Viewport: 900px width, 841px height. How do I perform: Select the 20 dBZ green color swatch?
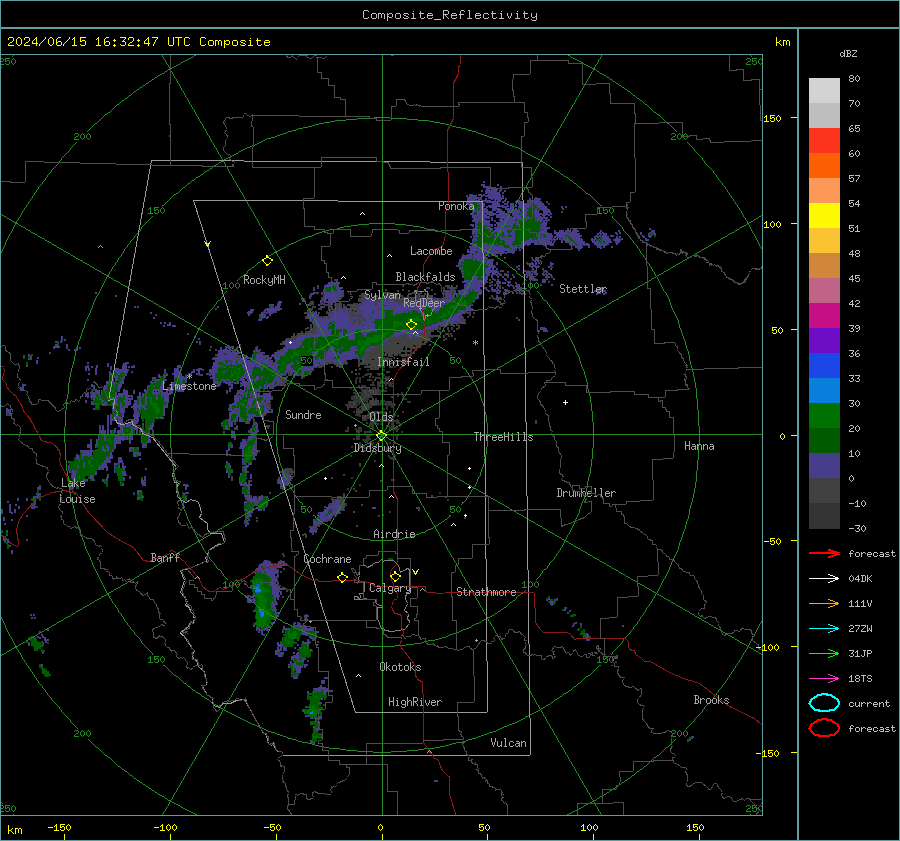(824, 416)
